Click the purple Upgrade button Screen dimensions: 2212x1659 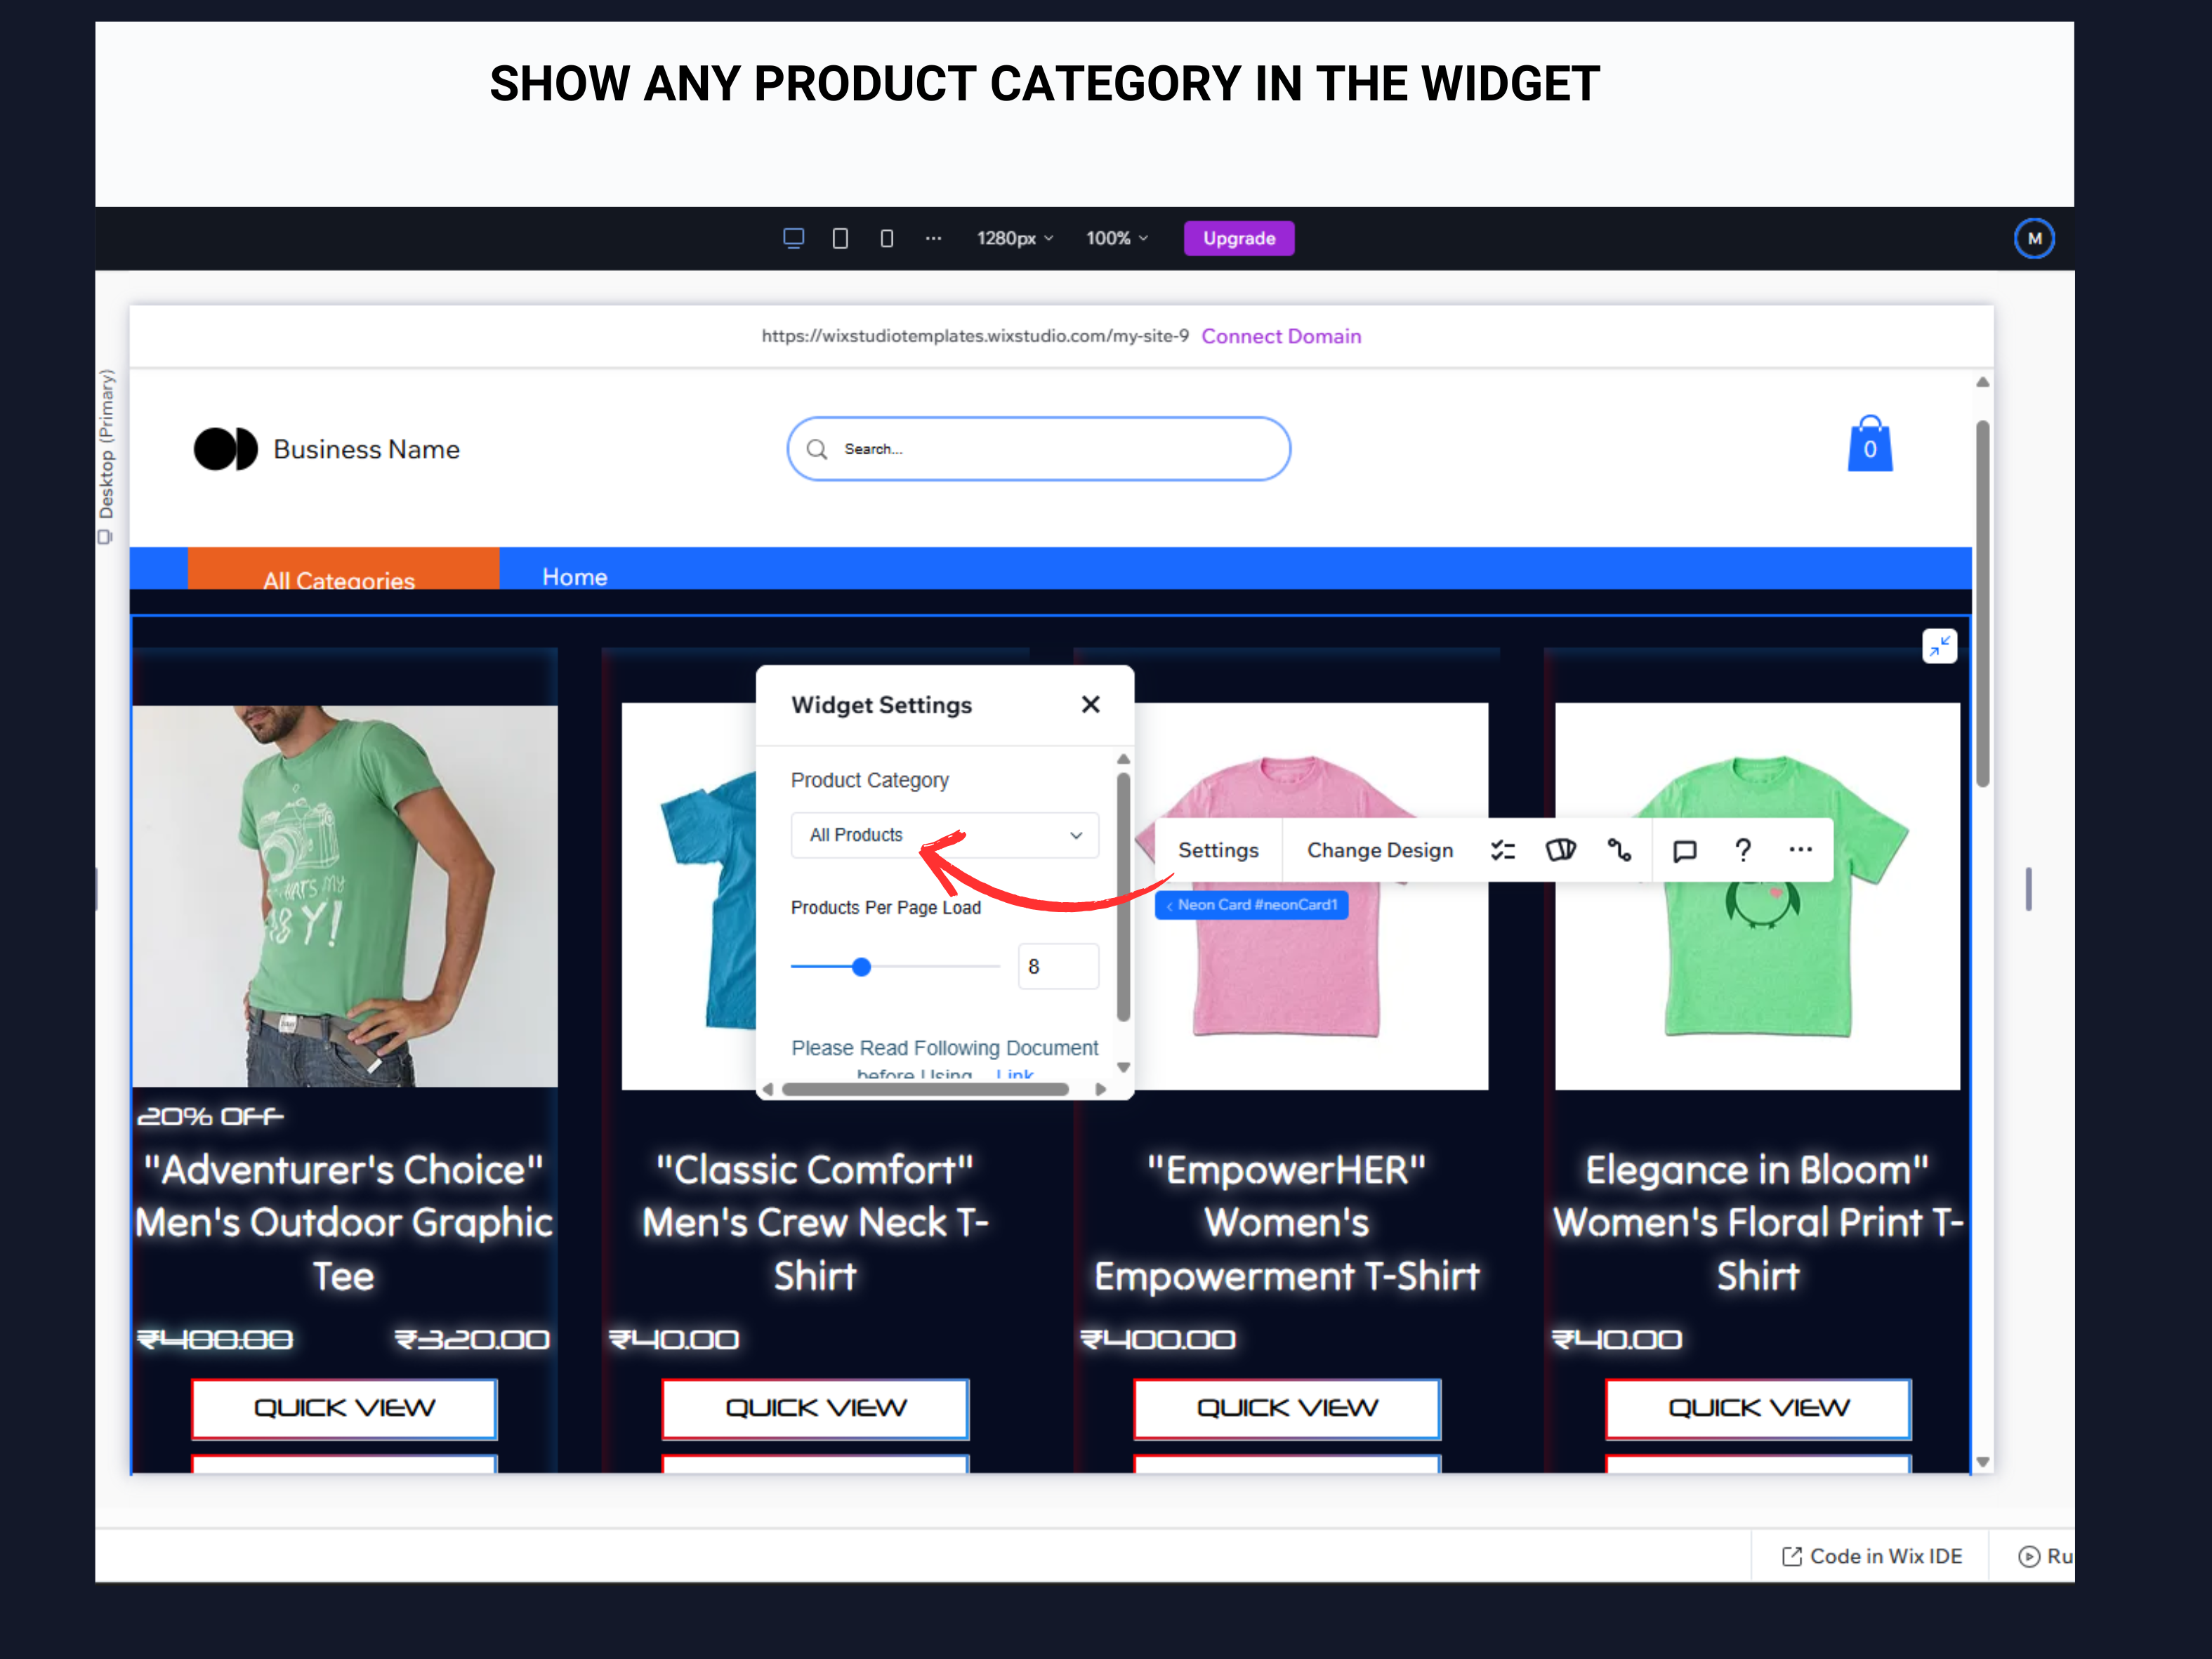(x=1239, y=238)
